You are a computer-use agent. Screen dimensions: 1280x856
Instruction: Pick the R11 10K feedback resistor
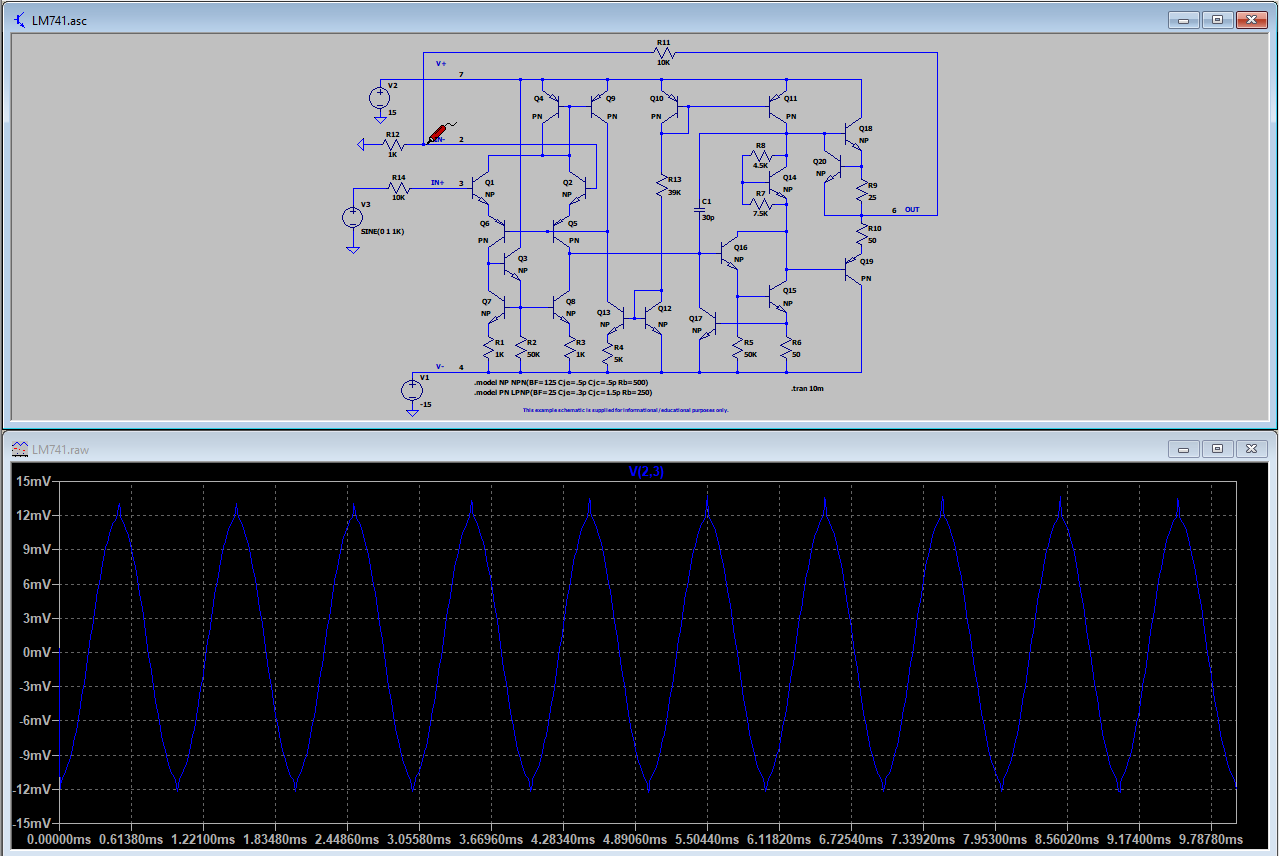tap(662, 52)
